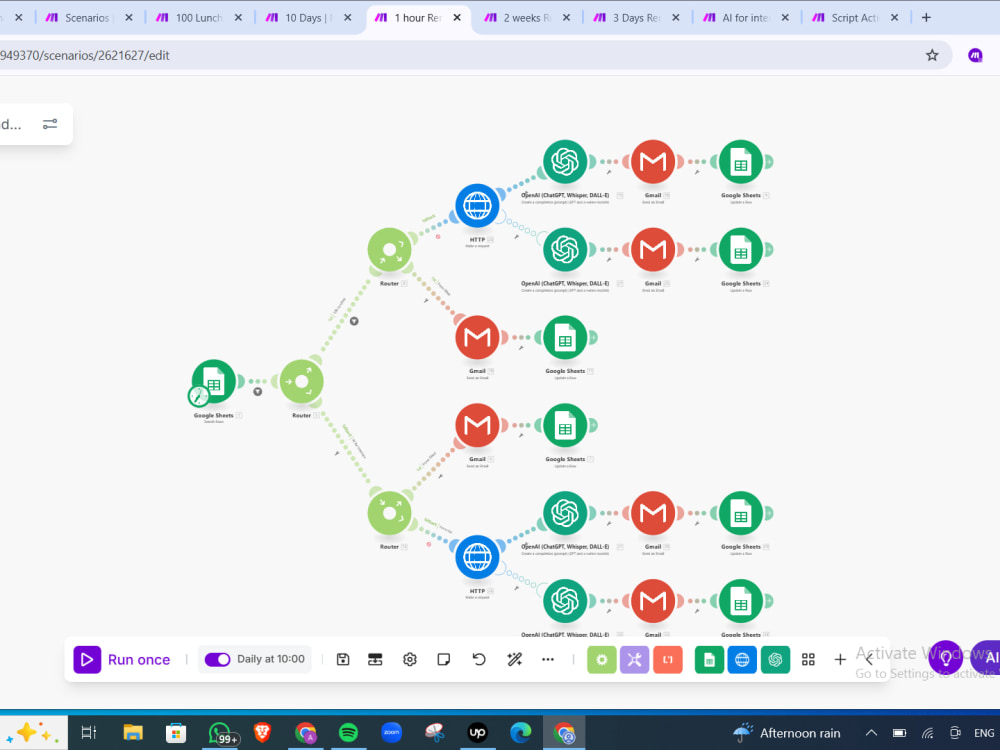Open the purple Flow control favorite
This screenshot has width=1000, height=750.
click(x=635, y=659)
